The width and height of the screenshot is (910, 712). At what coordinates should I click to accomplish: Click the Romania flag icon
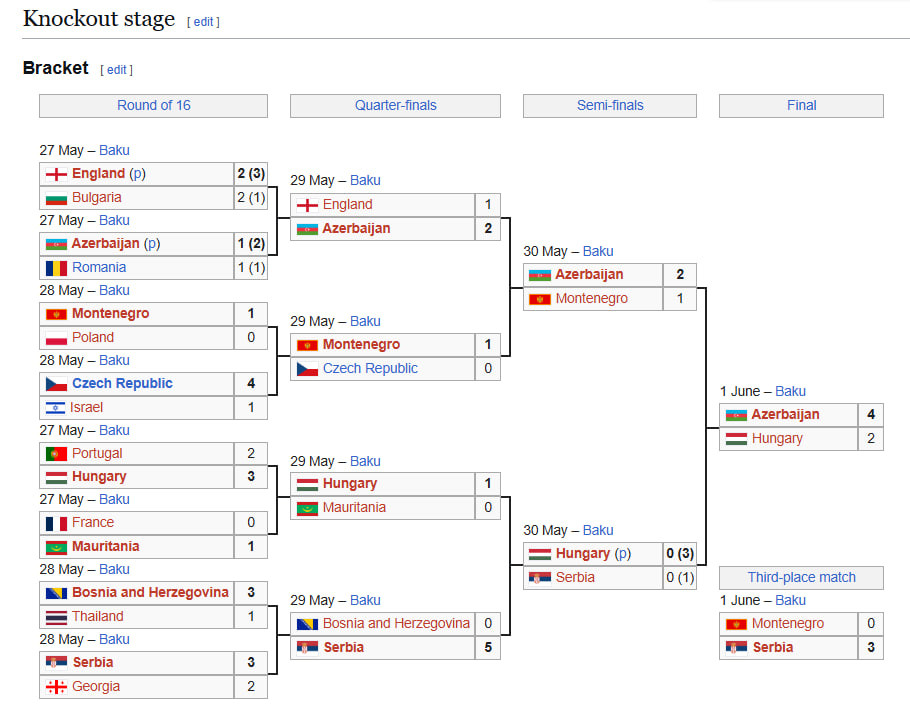tap(56, 268)
